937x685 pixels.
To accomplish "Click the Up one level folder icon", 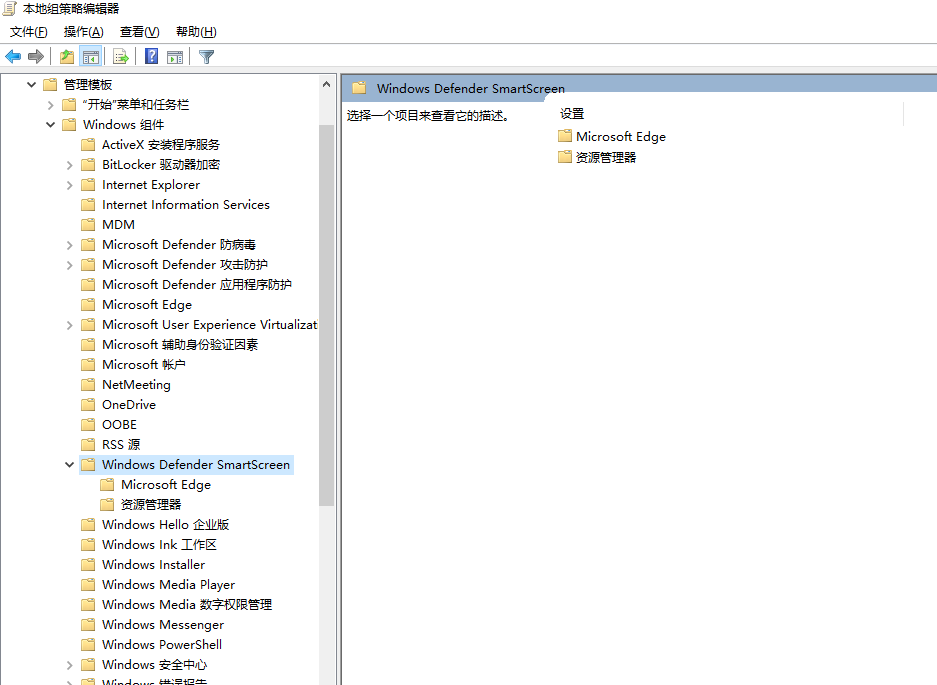I will point(67,57).
